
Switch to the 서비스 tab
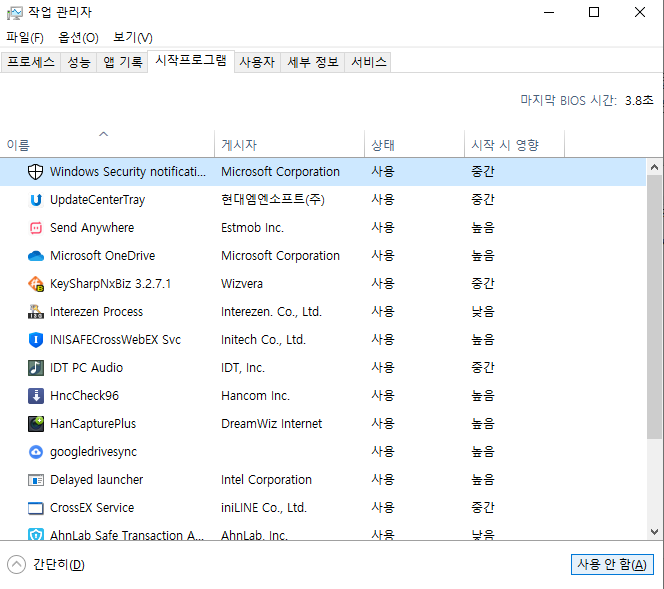(x=368, y=62)
